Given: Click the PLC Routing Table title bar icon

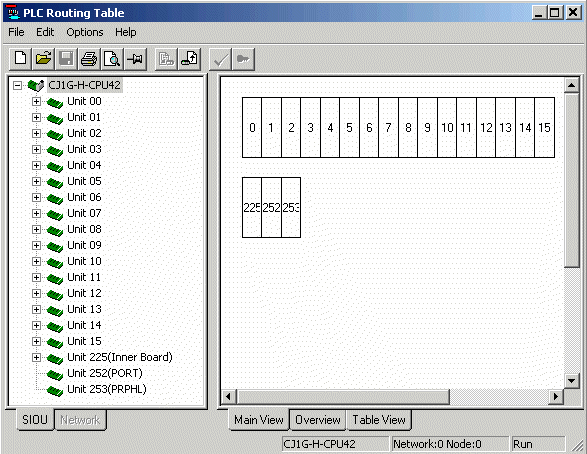Looking at the screenshot, I should click(x=13, y=12).
